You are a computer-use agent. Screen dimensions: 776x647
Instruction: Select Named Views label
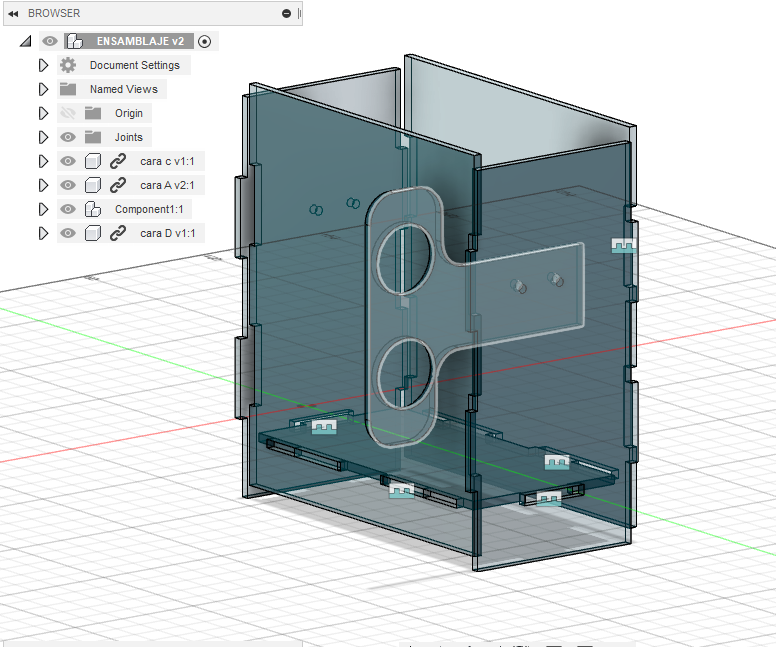(124, 89)
